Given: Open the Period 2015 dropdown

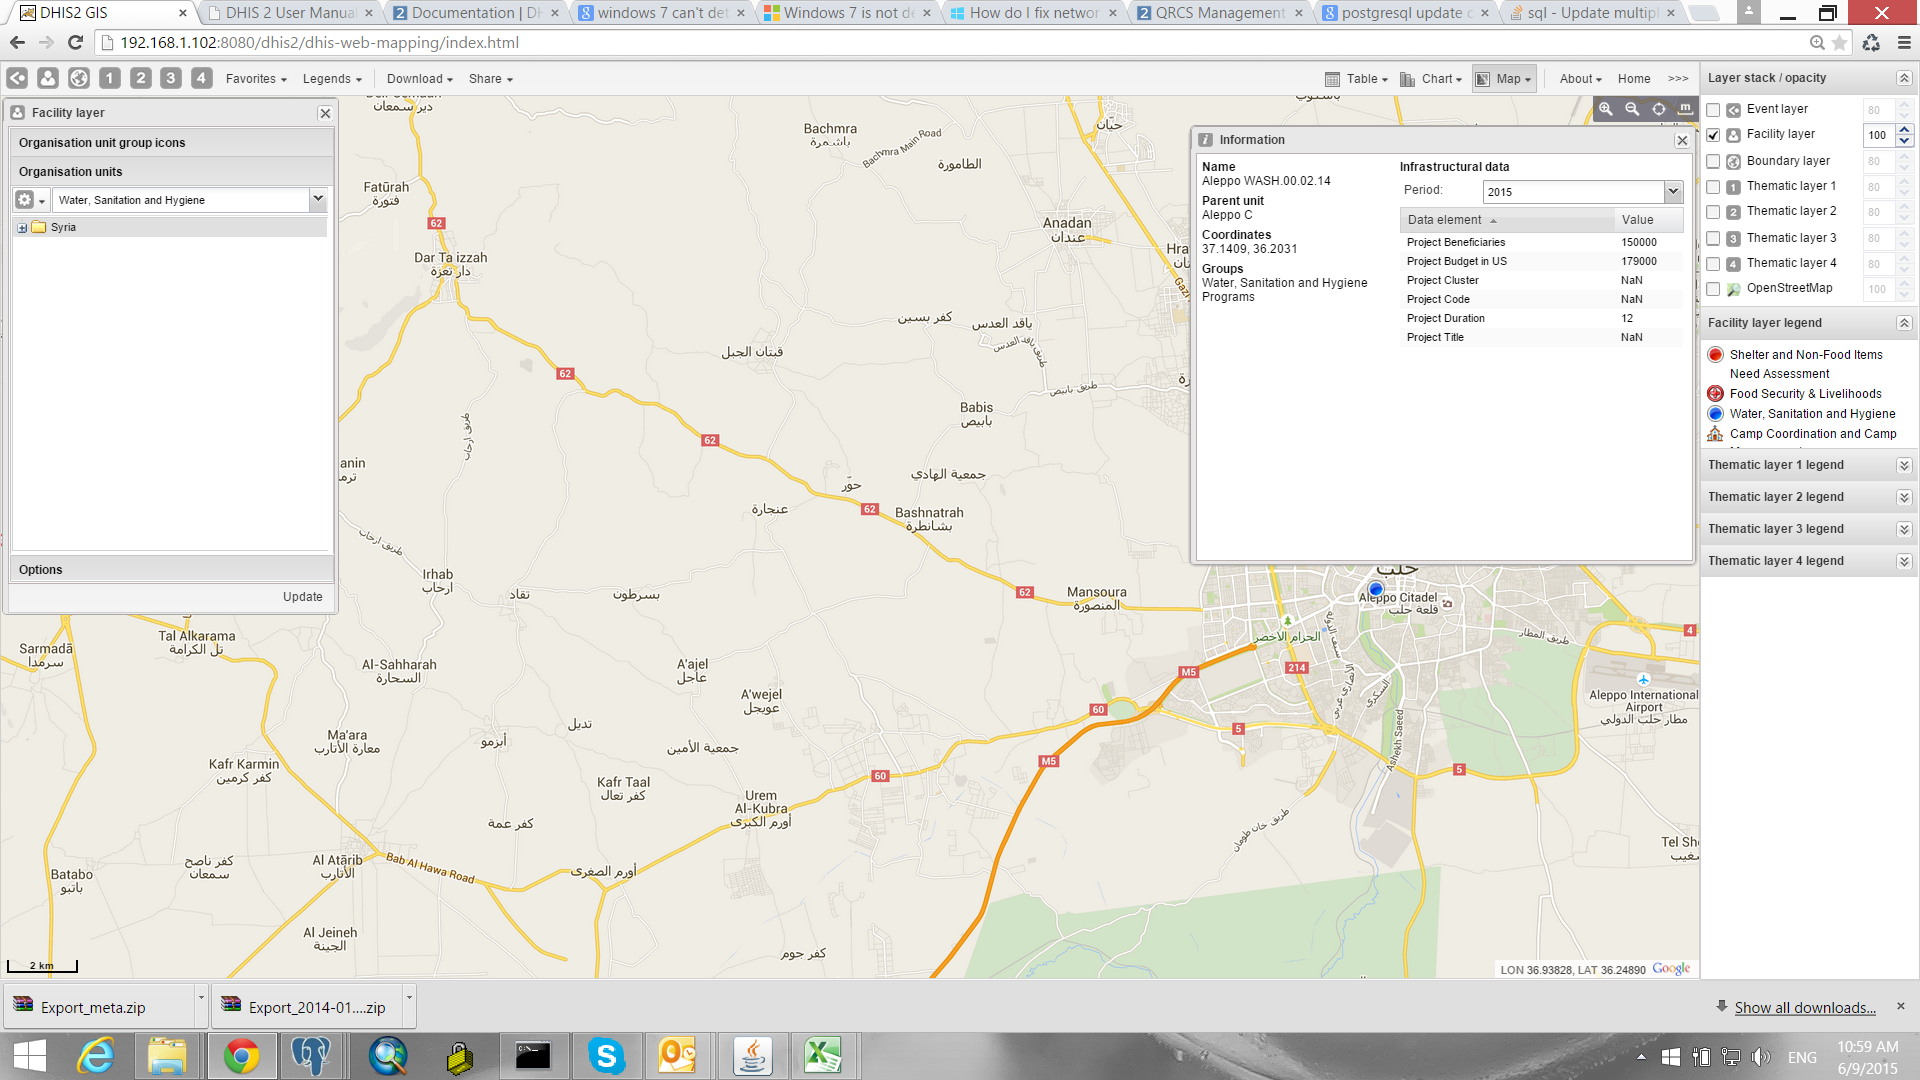Looking at the screenshot, I should pyautogui.click(x=1672, y=191).
